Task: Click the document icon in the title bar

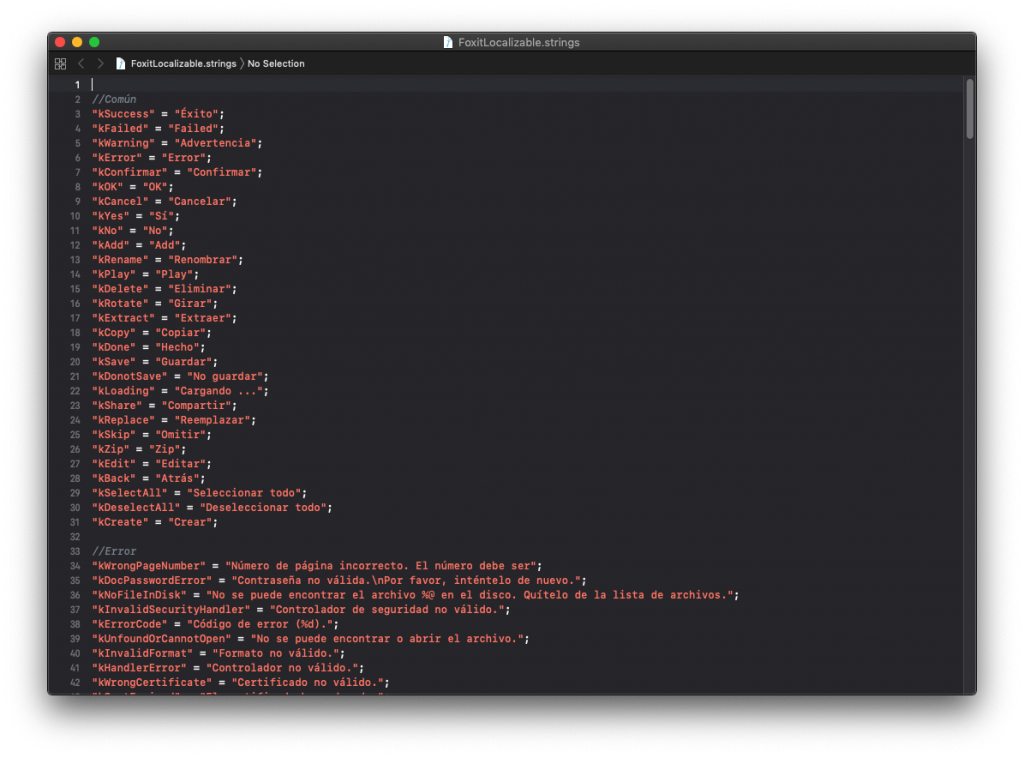Action: coord(448,42)
